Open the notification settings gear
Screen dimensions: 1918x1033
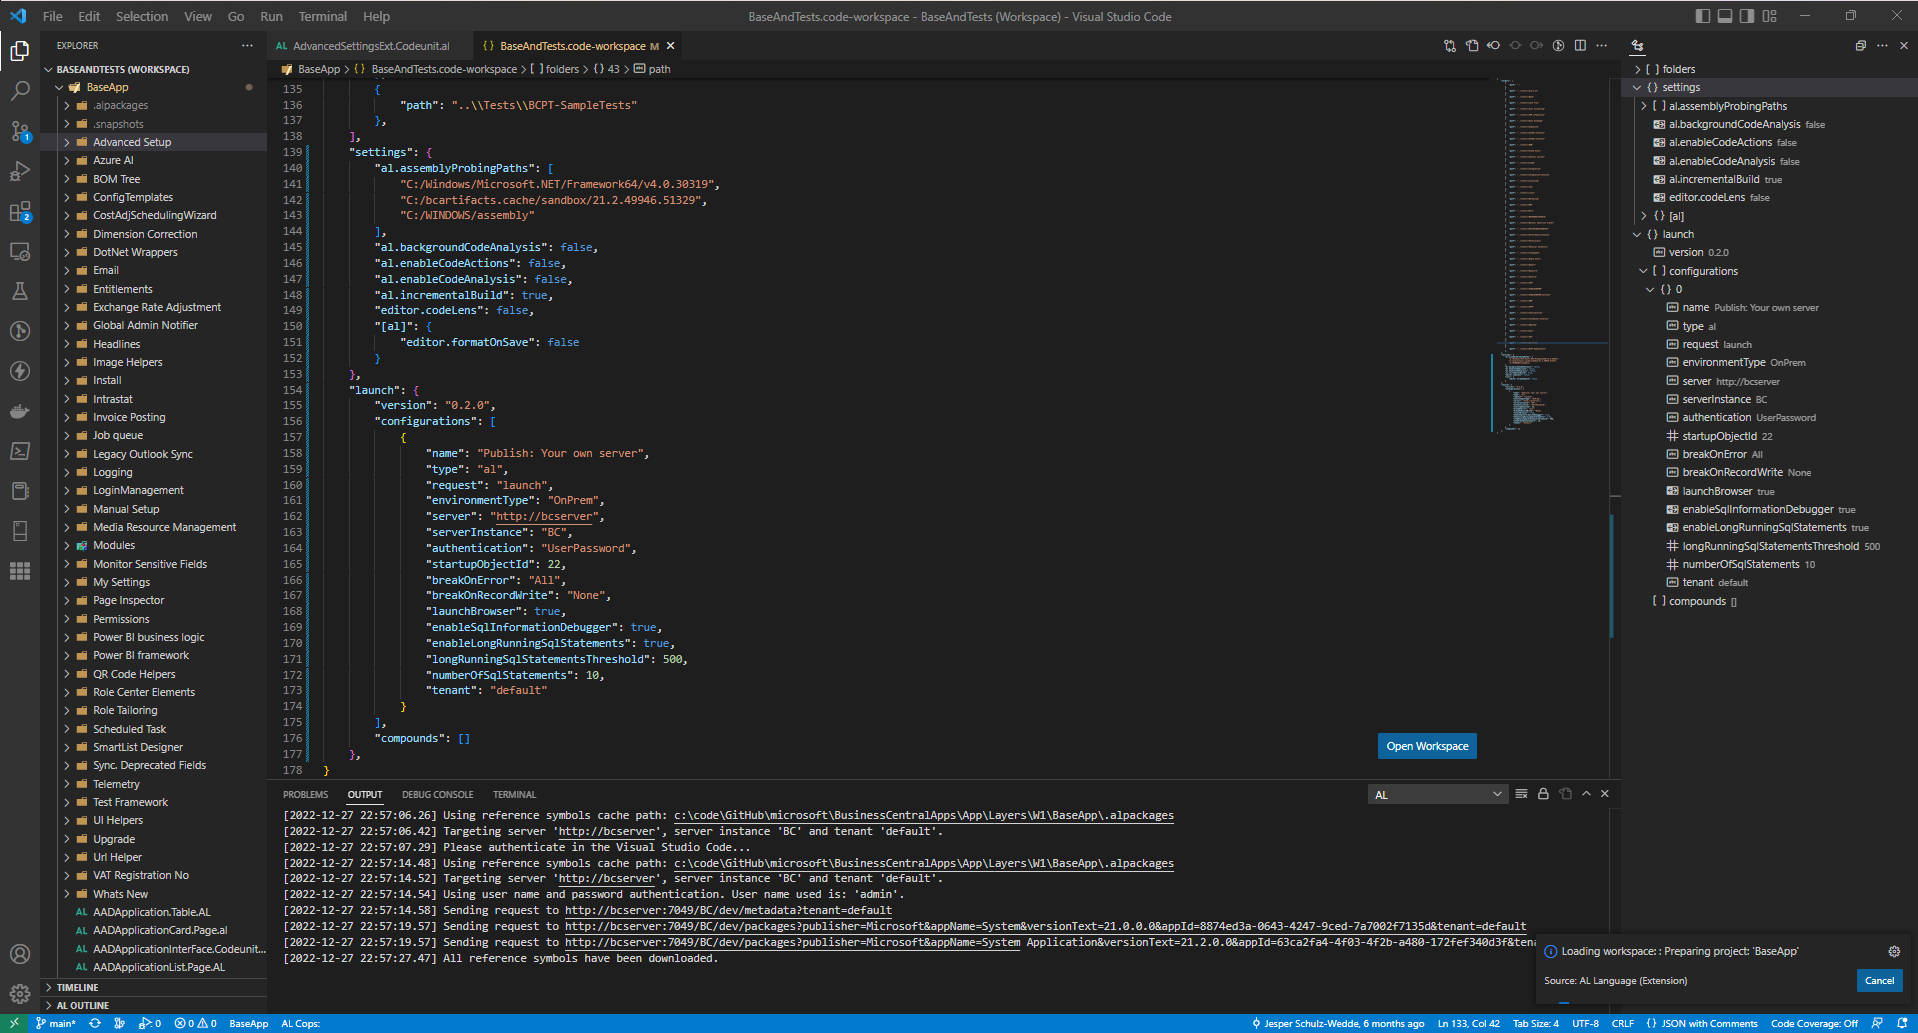[1894, 951]
